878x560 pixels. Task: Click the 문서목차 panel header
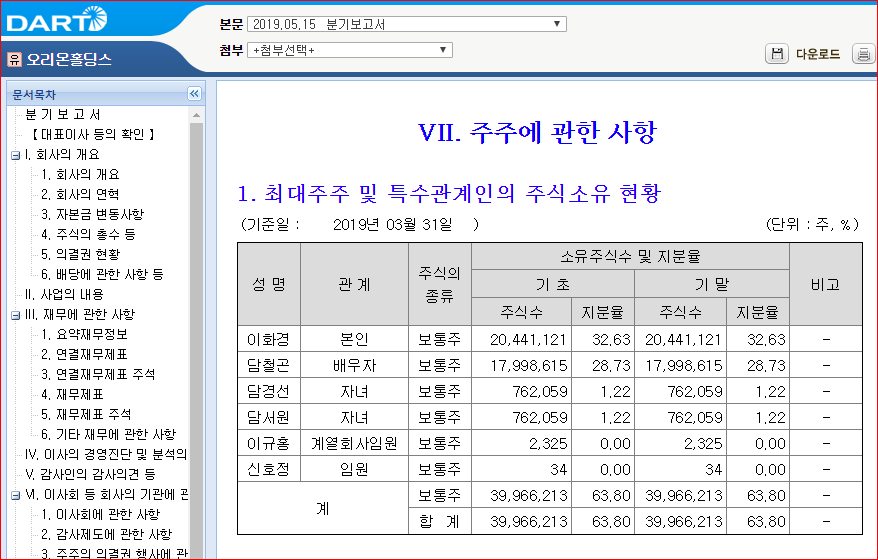[x=106, y=94]
